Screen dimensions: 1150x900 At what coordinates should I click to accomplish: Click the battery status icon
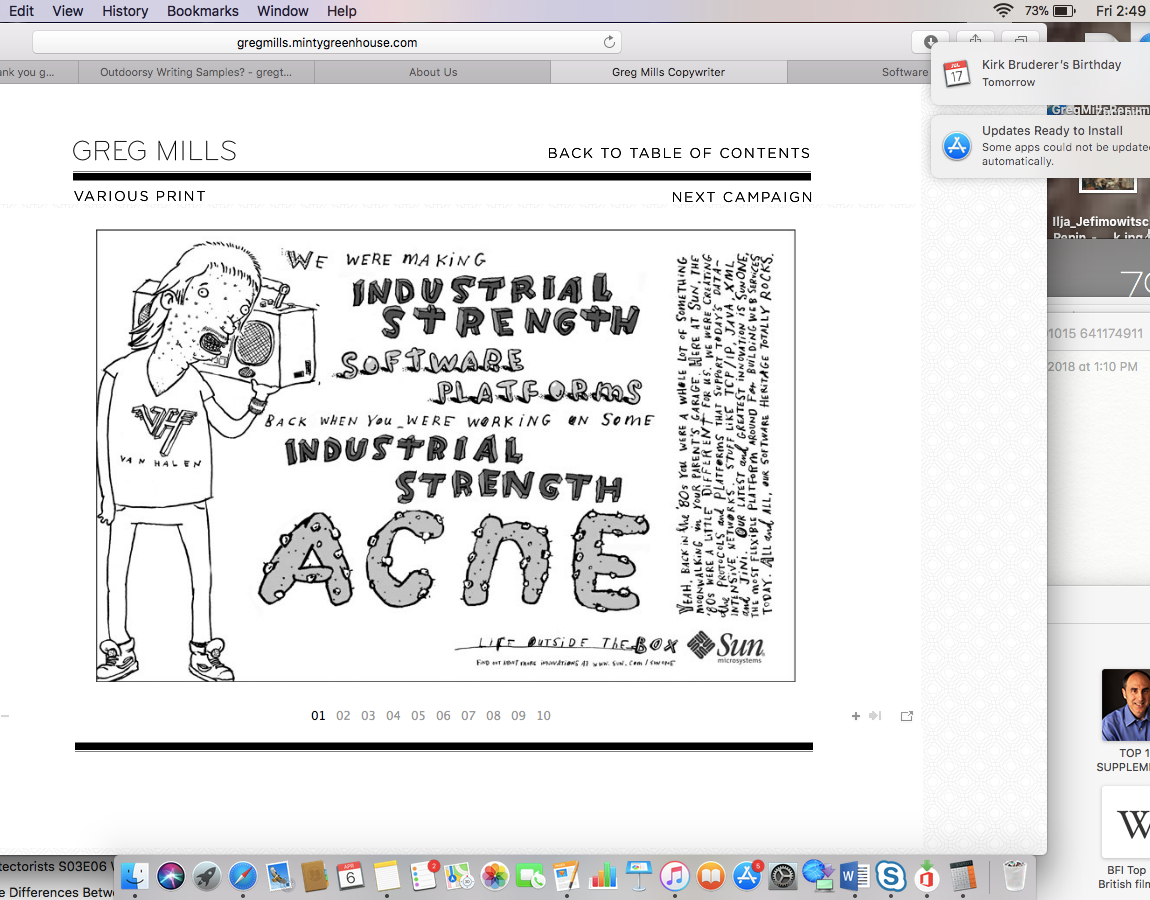tap(1064, 11)
